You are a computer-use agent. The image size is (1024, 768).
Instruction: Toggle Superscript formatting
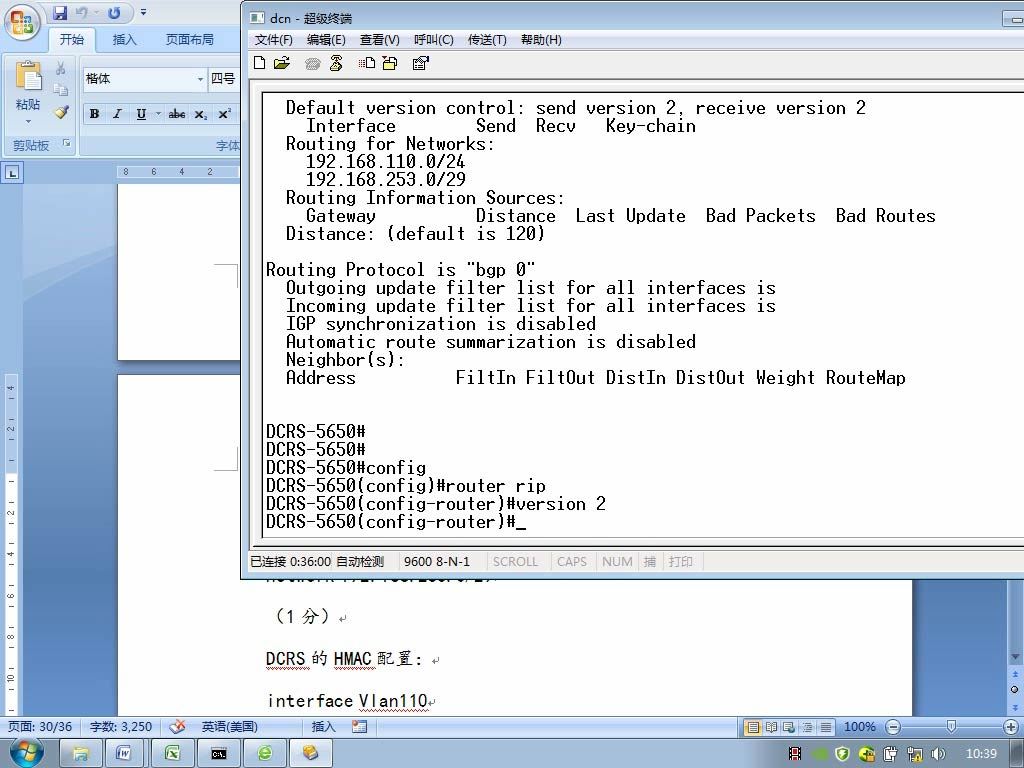pos(224,114)
